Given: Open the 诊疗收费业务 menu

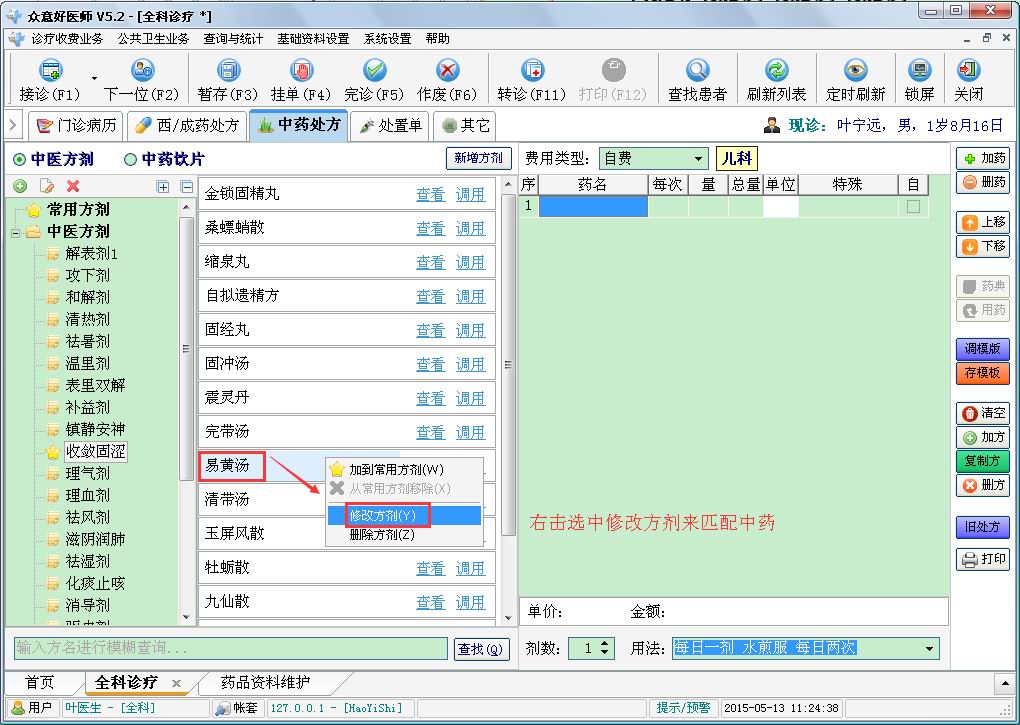Looking at the screenshot, I should pos(67,39).
